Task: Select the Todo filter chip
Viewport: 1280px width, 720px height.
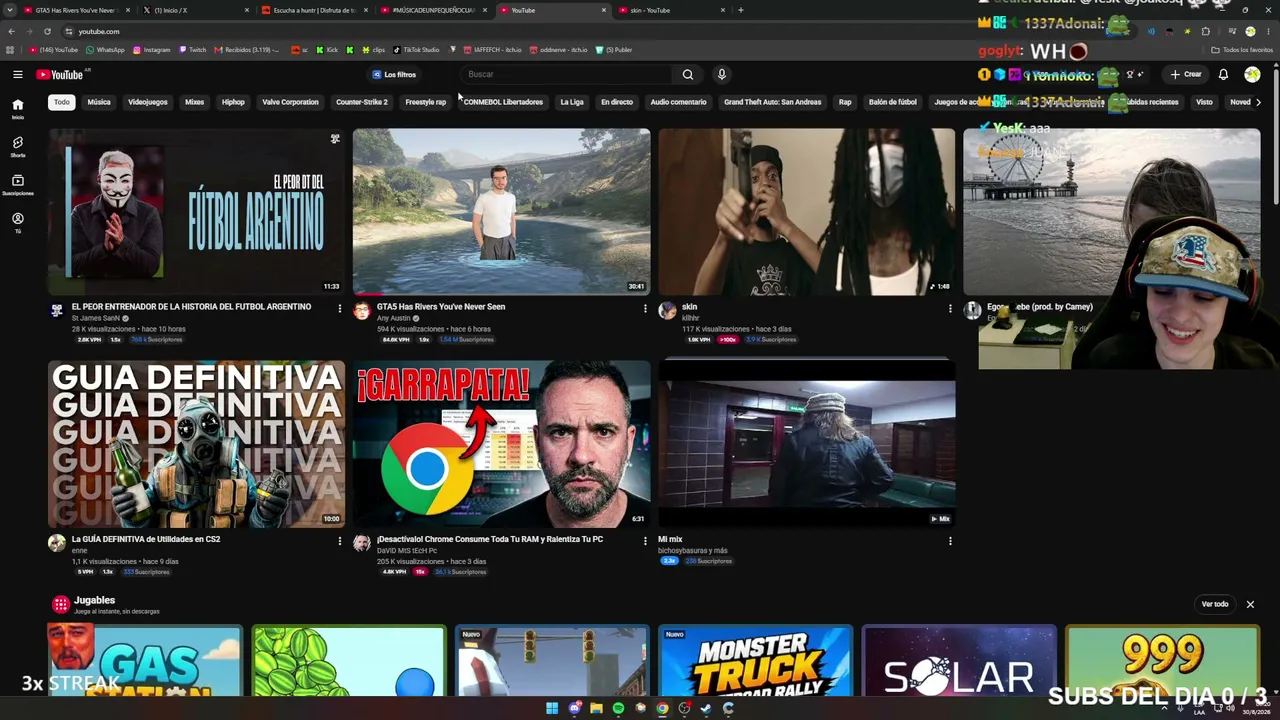Action: pos(62,102)
